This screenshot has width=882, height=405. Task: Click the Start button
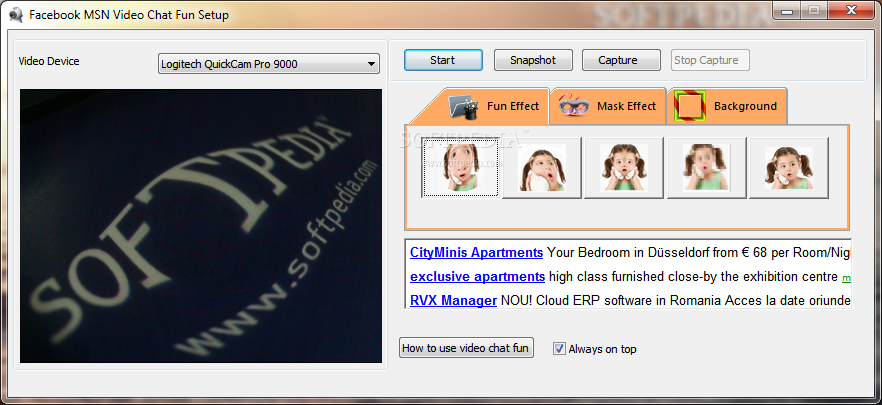(443, 60)
